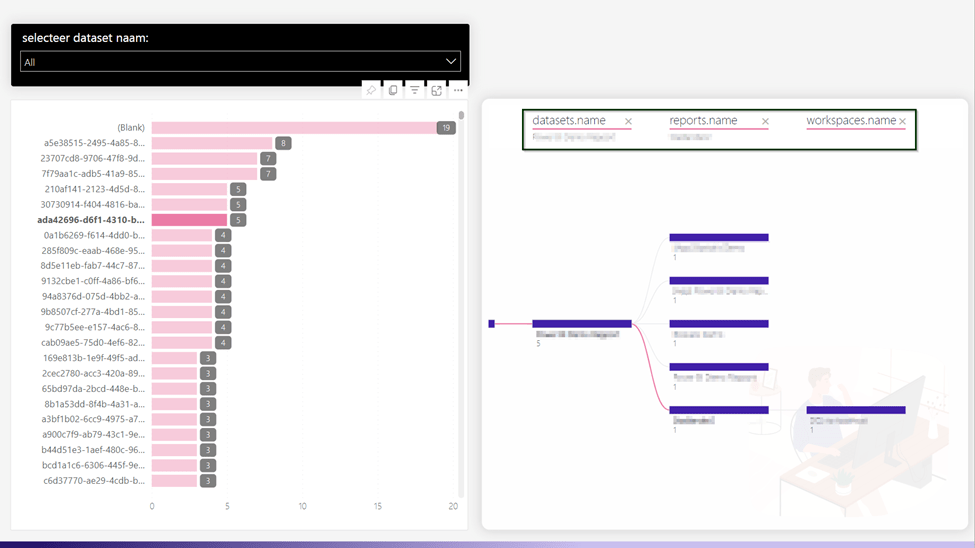This screenshot has height=548, width=975.
Task: Select the workspace node at tree's end
Action: (x=855, y=410)
